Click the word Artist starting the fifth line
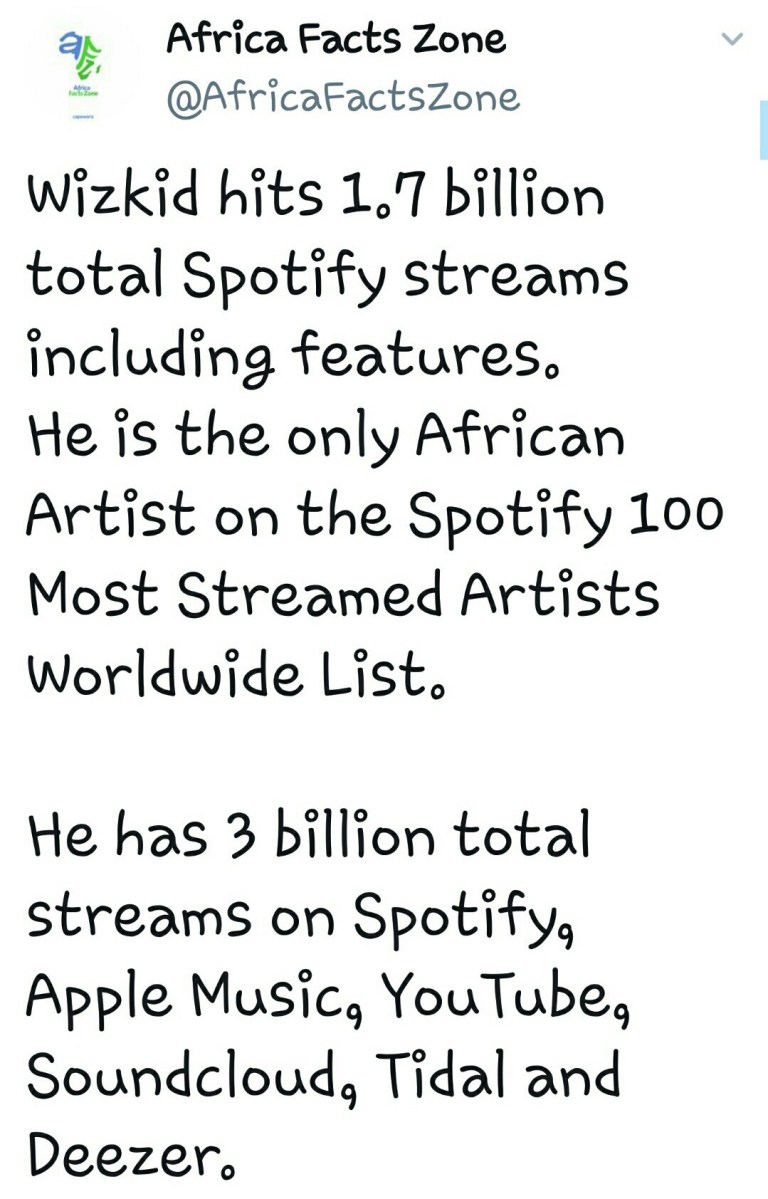Image resolution: width=768 pixels, height=1199 pixels. pyautogui.click(x=111, y=513)
